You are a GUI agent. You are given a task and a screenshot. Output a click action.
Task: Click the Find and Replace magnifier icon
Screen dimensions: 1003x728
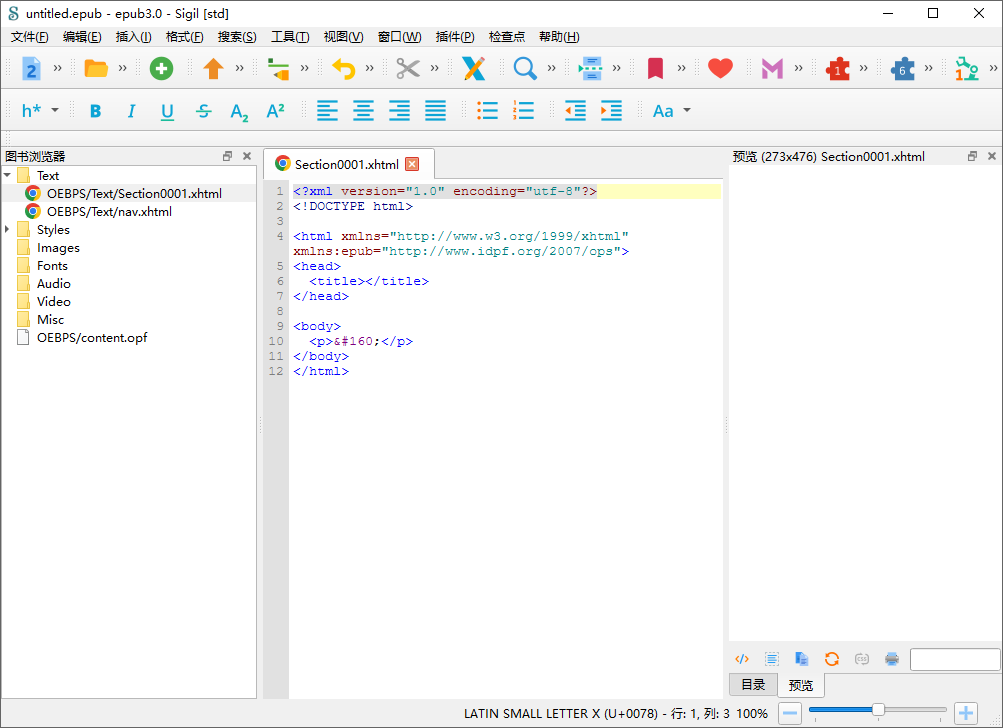pyautogui.click(x=524, y=68)
